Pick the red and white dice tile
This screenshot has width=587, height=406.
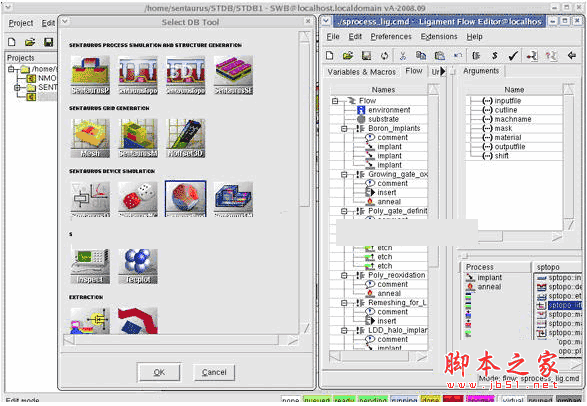pyautogui.click(x=138, y=199)
